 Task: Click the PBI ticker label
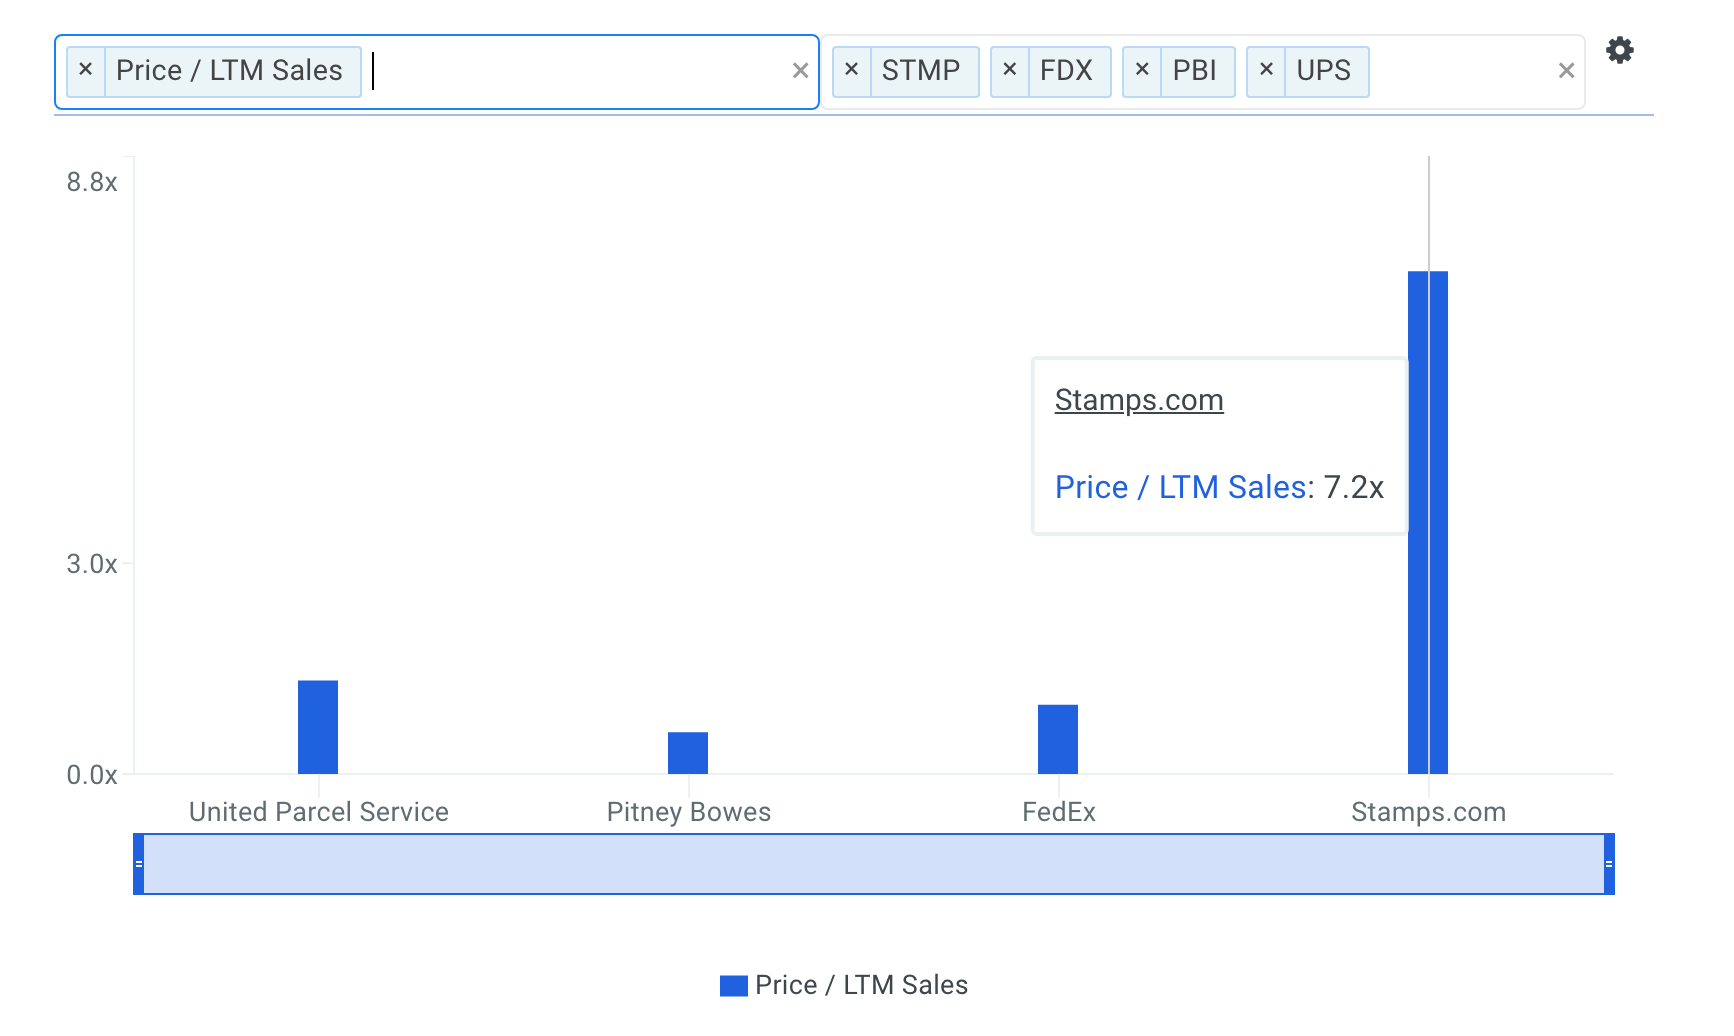pyautogui.click(x=1195, y=71)
